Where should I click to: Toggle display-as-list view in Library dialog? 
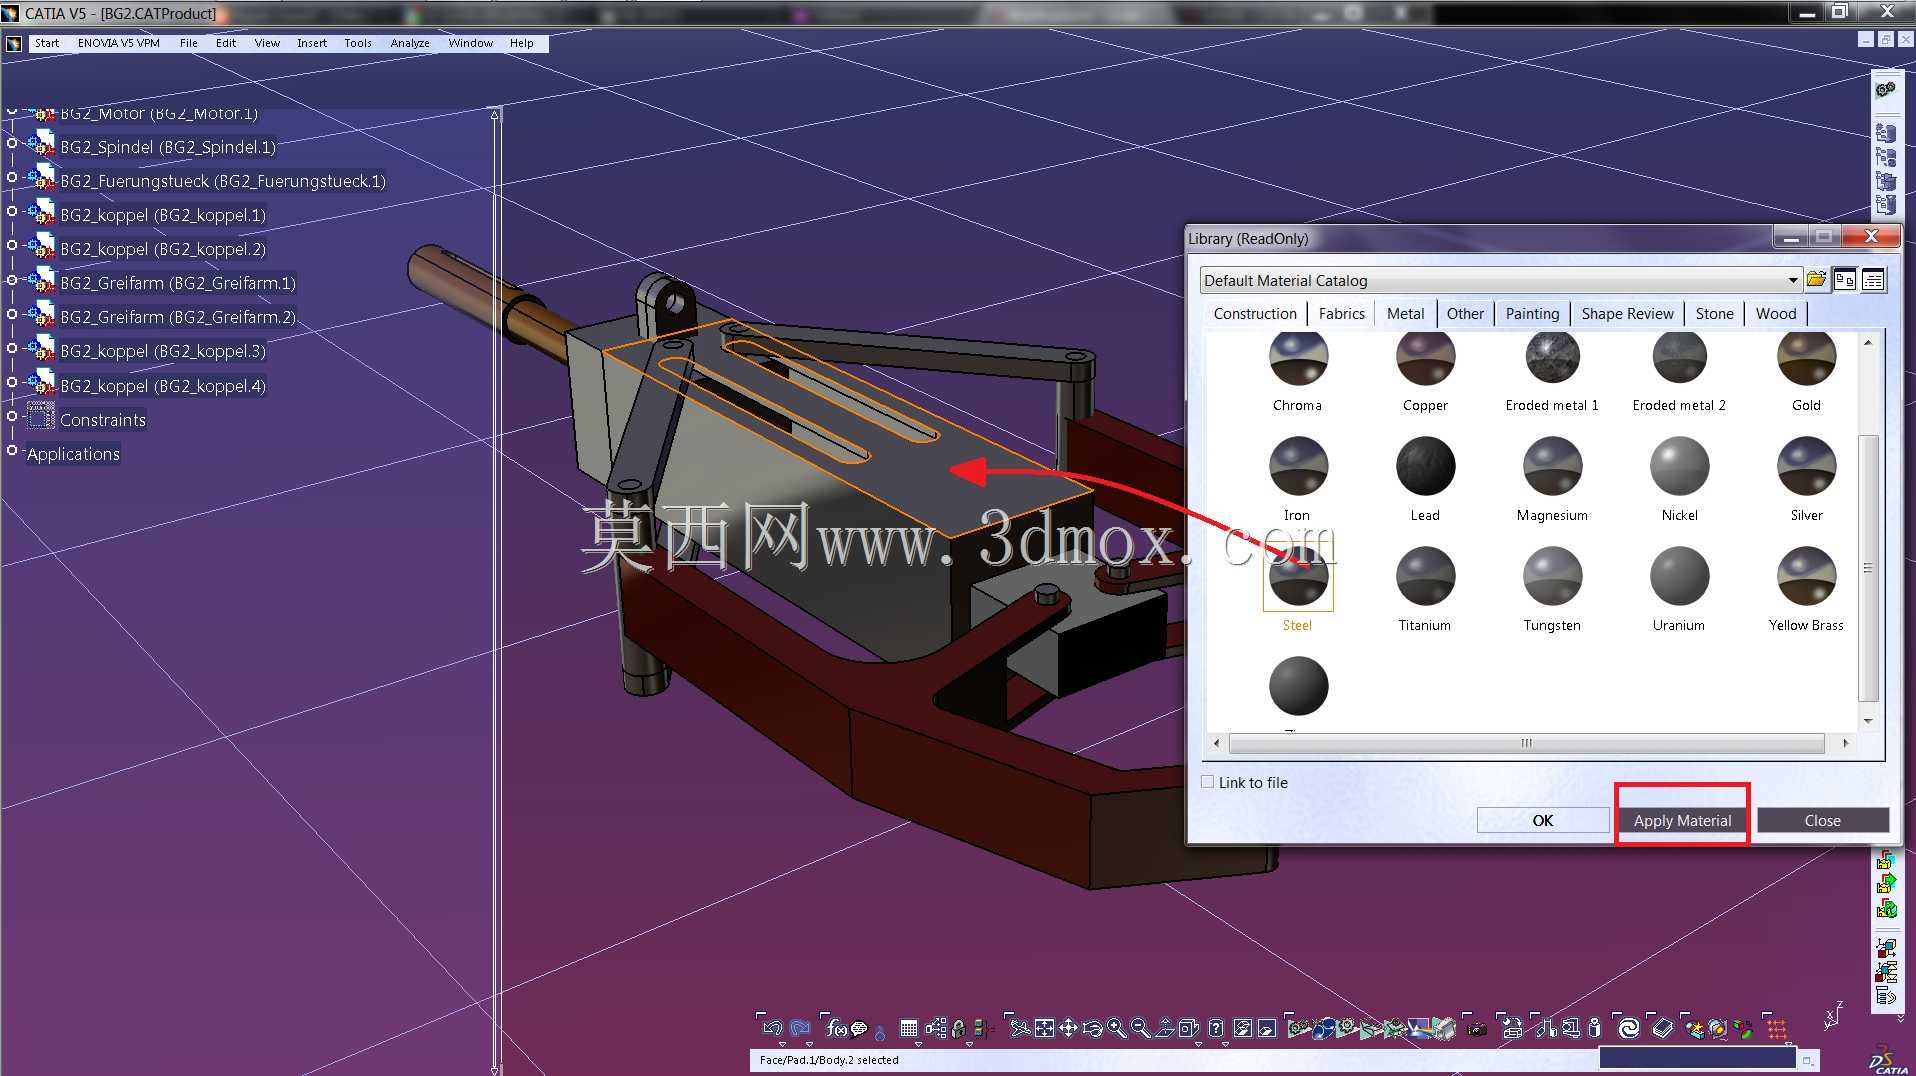tap(1873, 280)
